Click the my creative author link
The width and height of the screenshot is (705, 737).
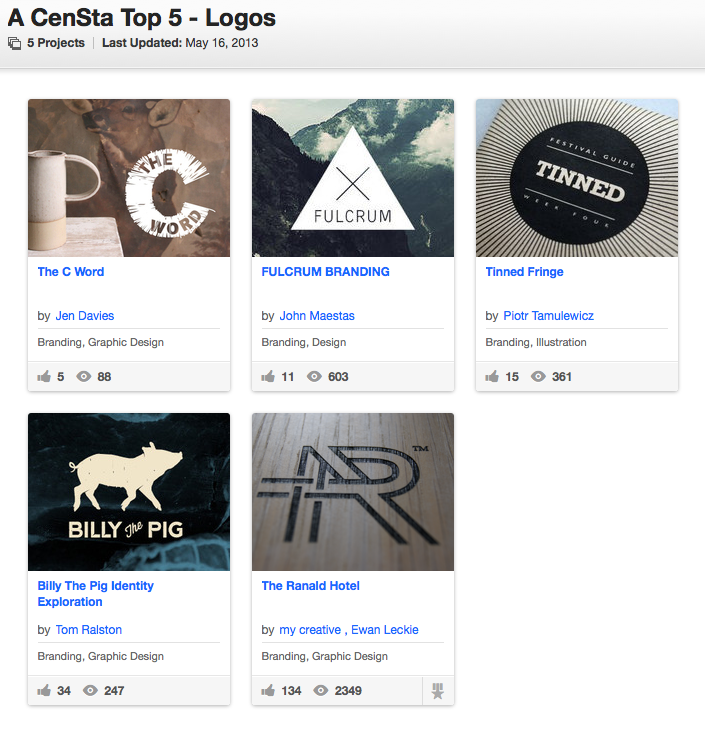(x=309, y=630)
